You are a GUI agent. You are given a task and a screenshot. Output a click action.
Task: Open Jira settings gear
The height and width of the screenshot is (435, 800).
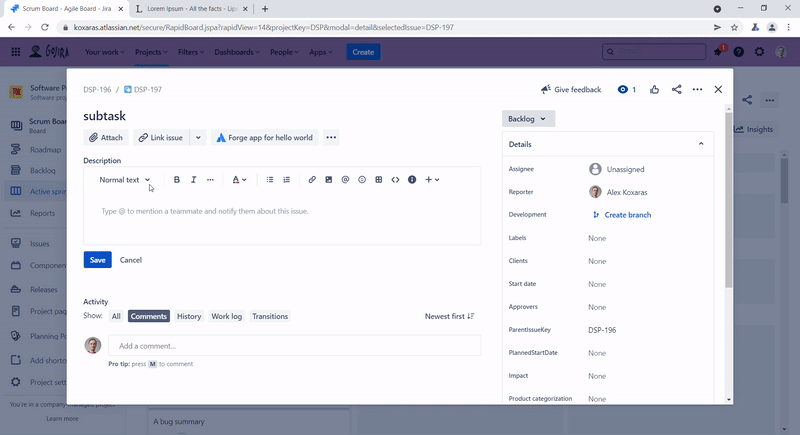[x=760, y=52]
